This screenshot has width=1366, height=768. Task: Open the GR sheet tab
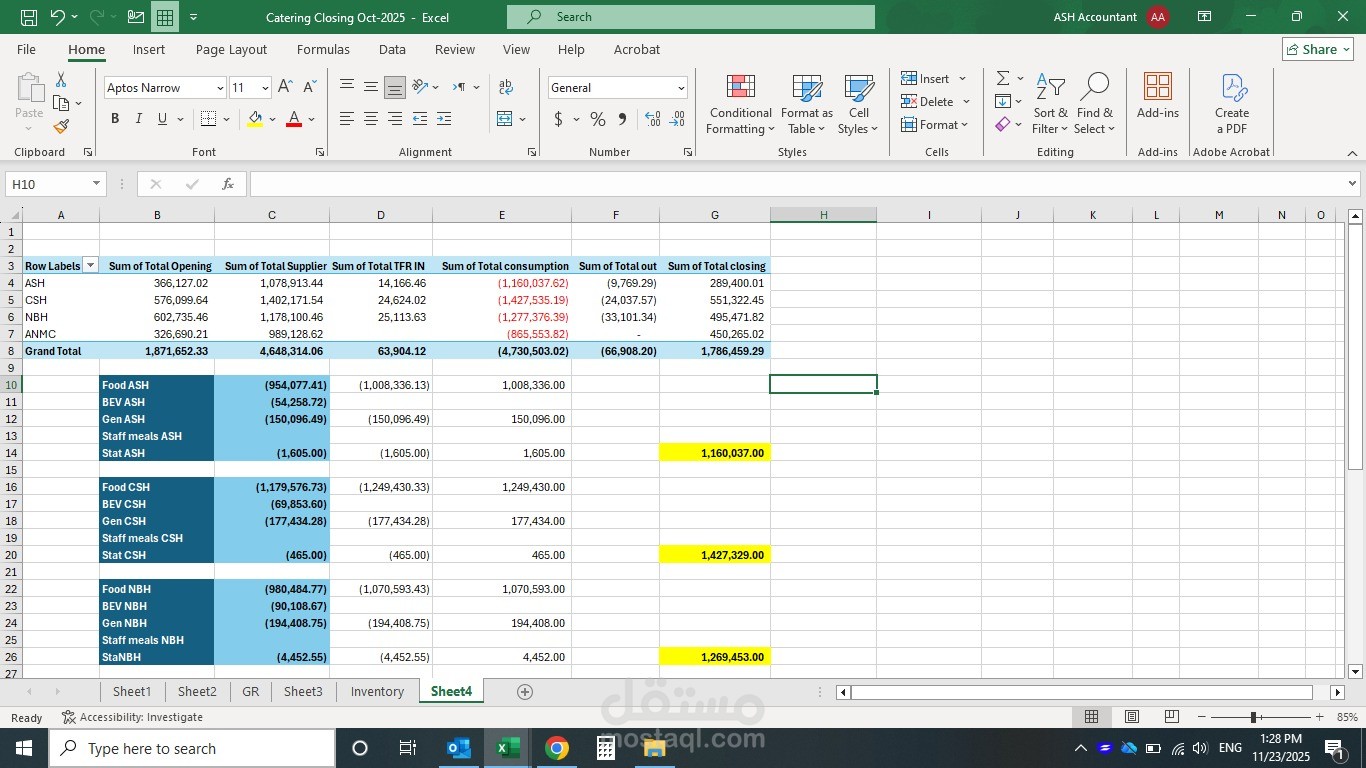pyautogui.click(x=250, y=692)
